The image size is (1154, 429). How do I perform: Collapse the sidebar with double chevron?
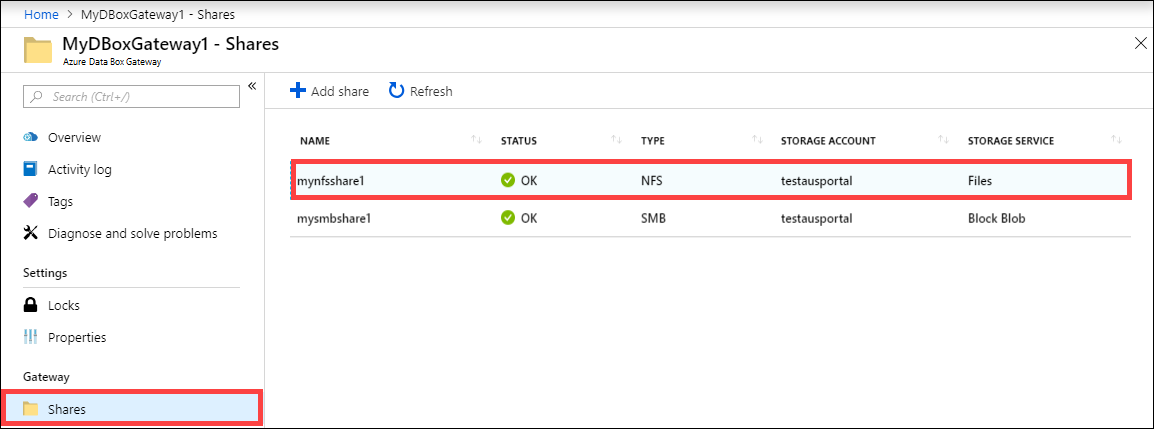coord(252,86)
